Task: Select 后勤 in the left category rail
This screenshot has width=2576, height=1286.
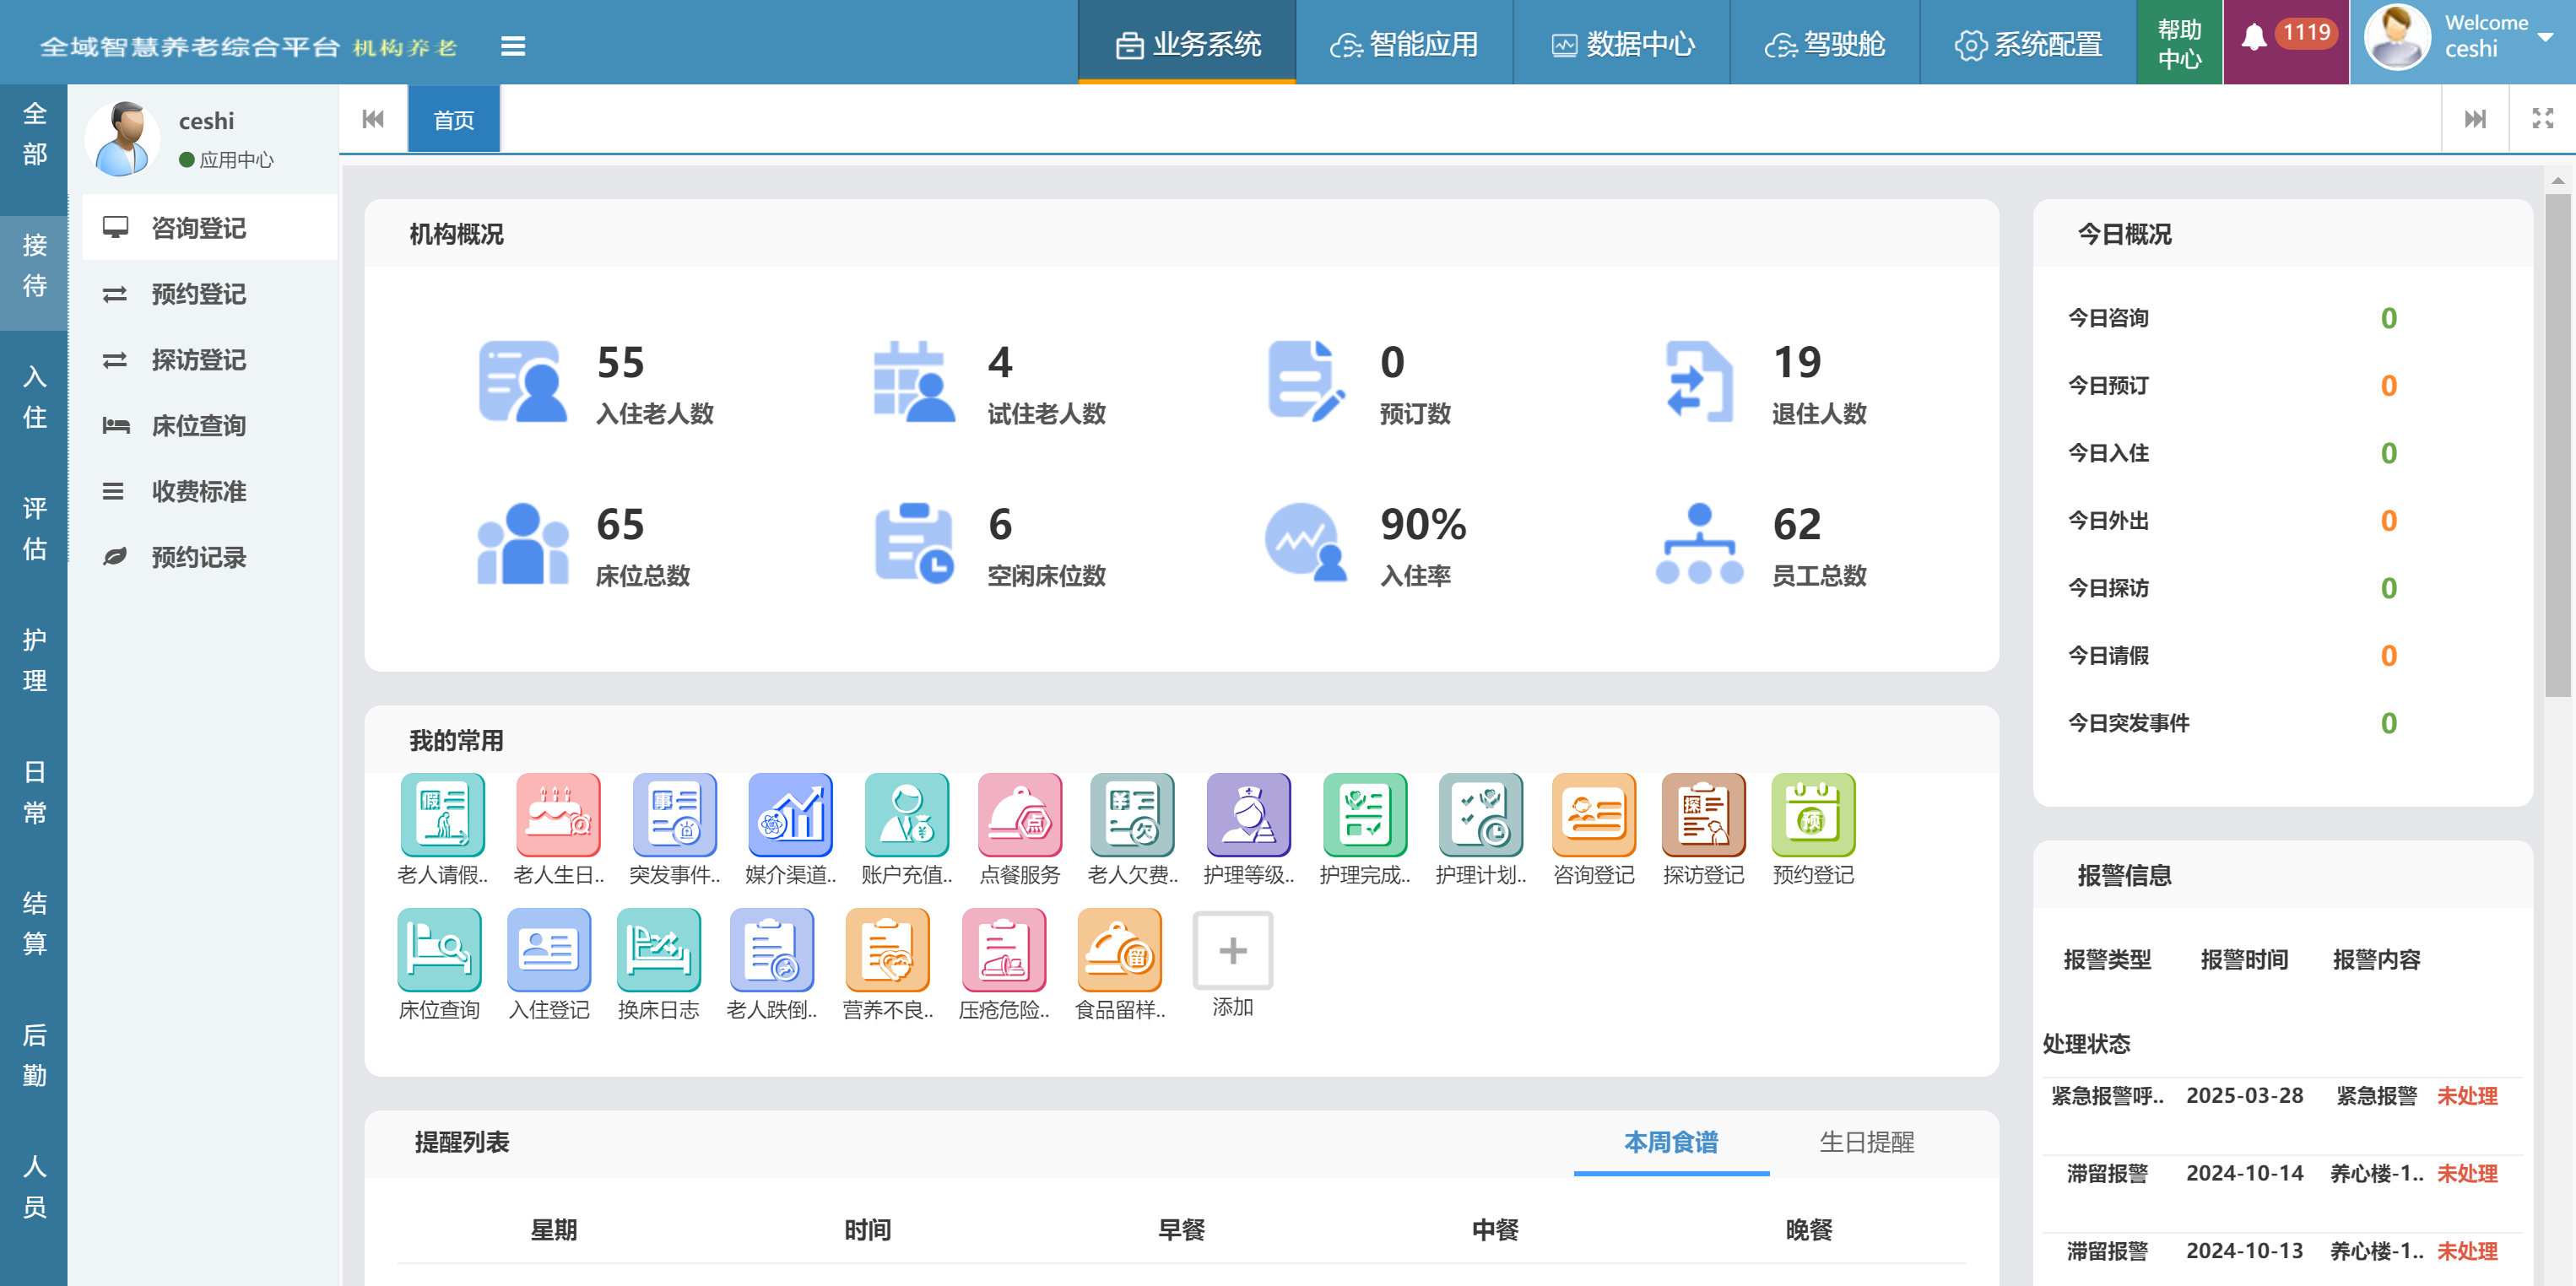Action: (34, 1055)
